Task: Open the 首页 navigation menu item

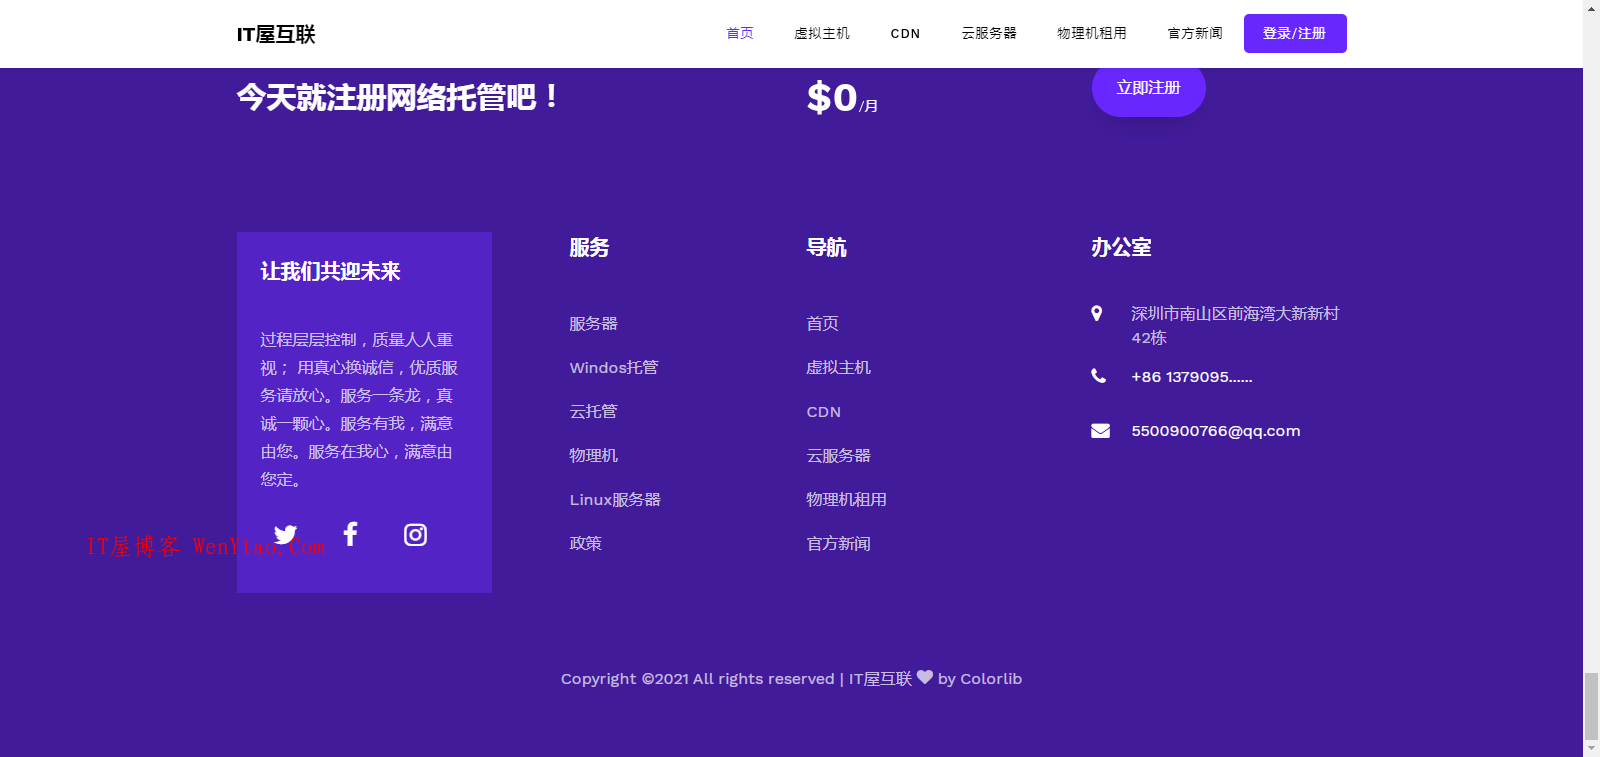Action: pos(740,33)
